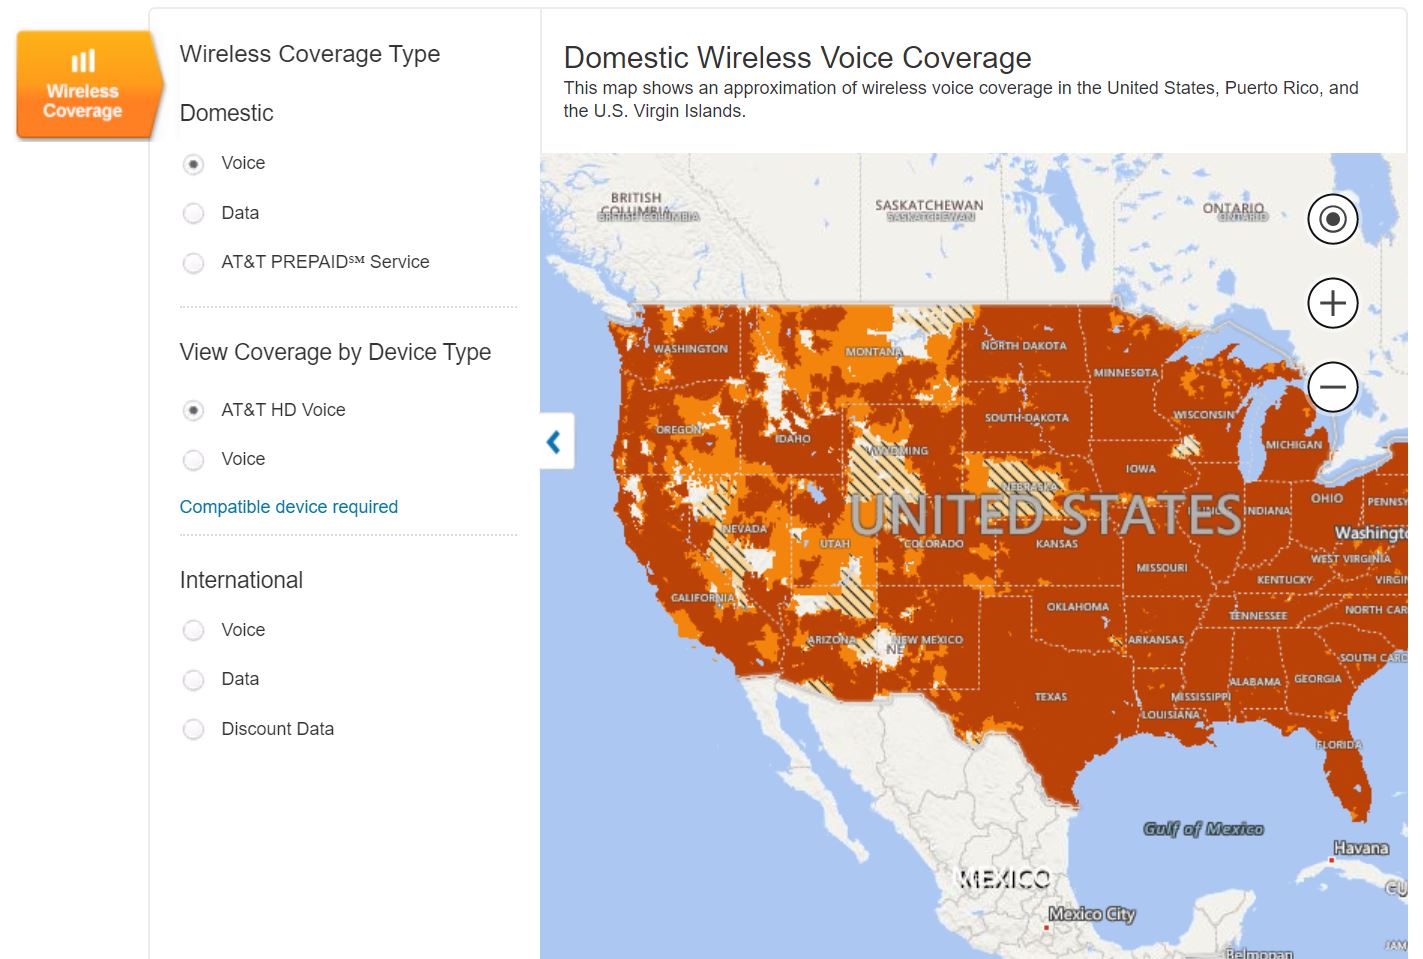The image size is (1423, 959).
Task: Choose International Discount Data option
Action: pyautogui.click(x=194, y=730)
